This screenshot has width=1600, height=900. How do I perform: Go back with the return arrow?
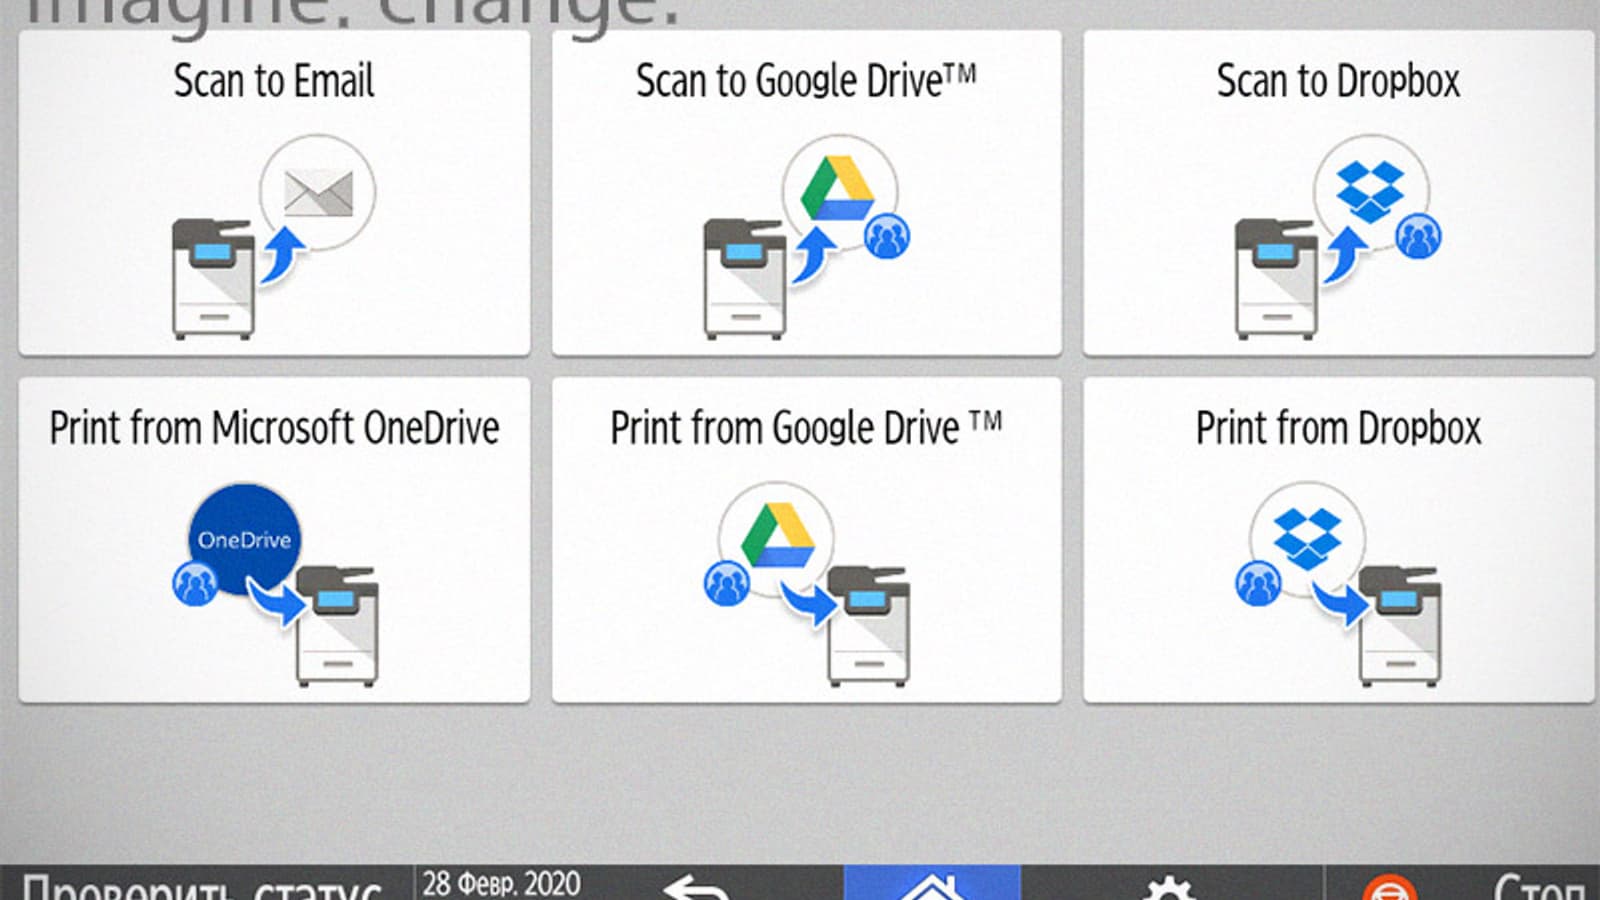(697, 886)
